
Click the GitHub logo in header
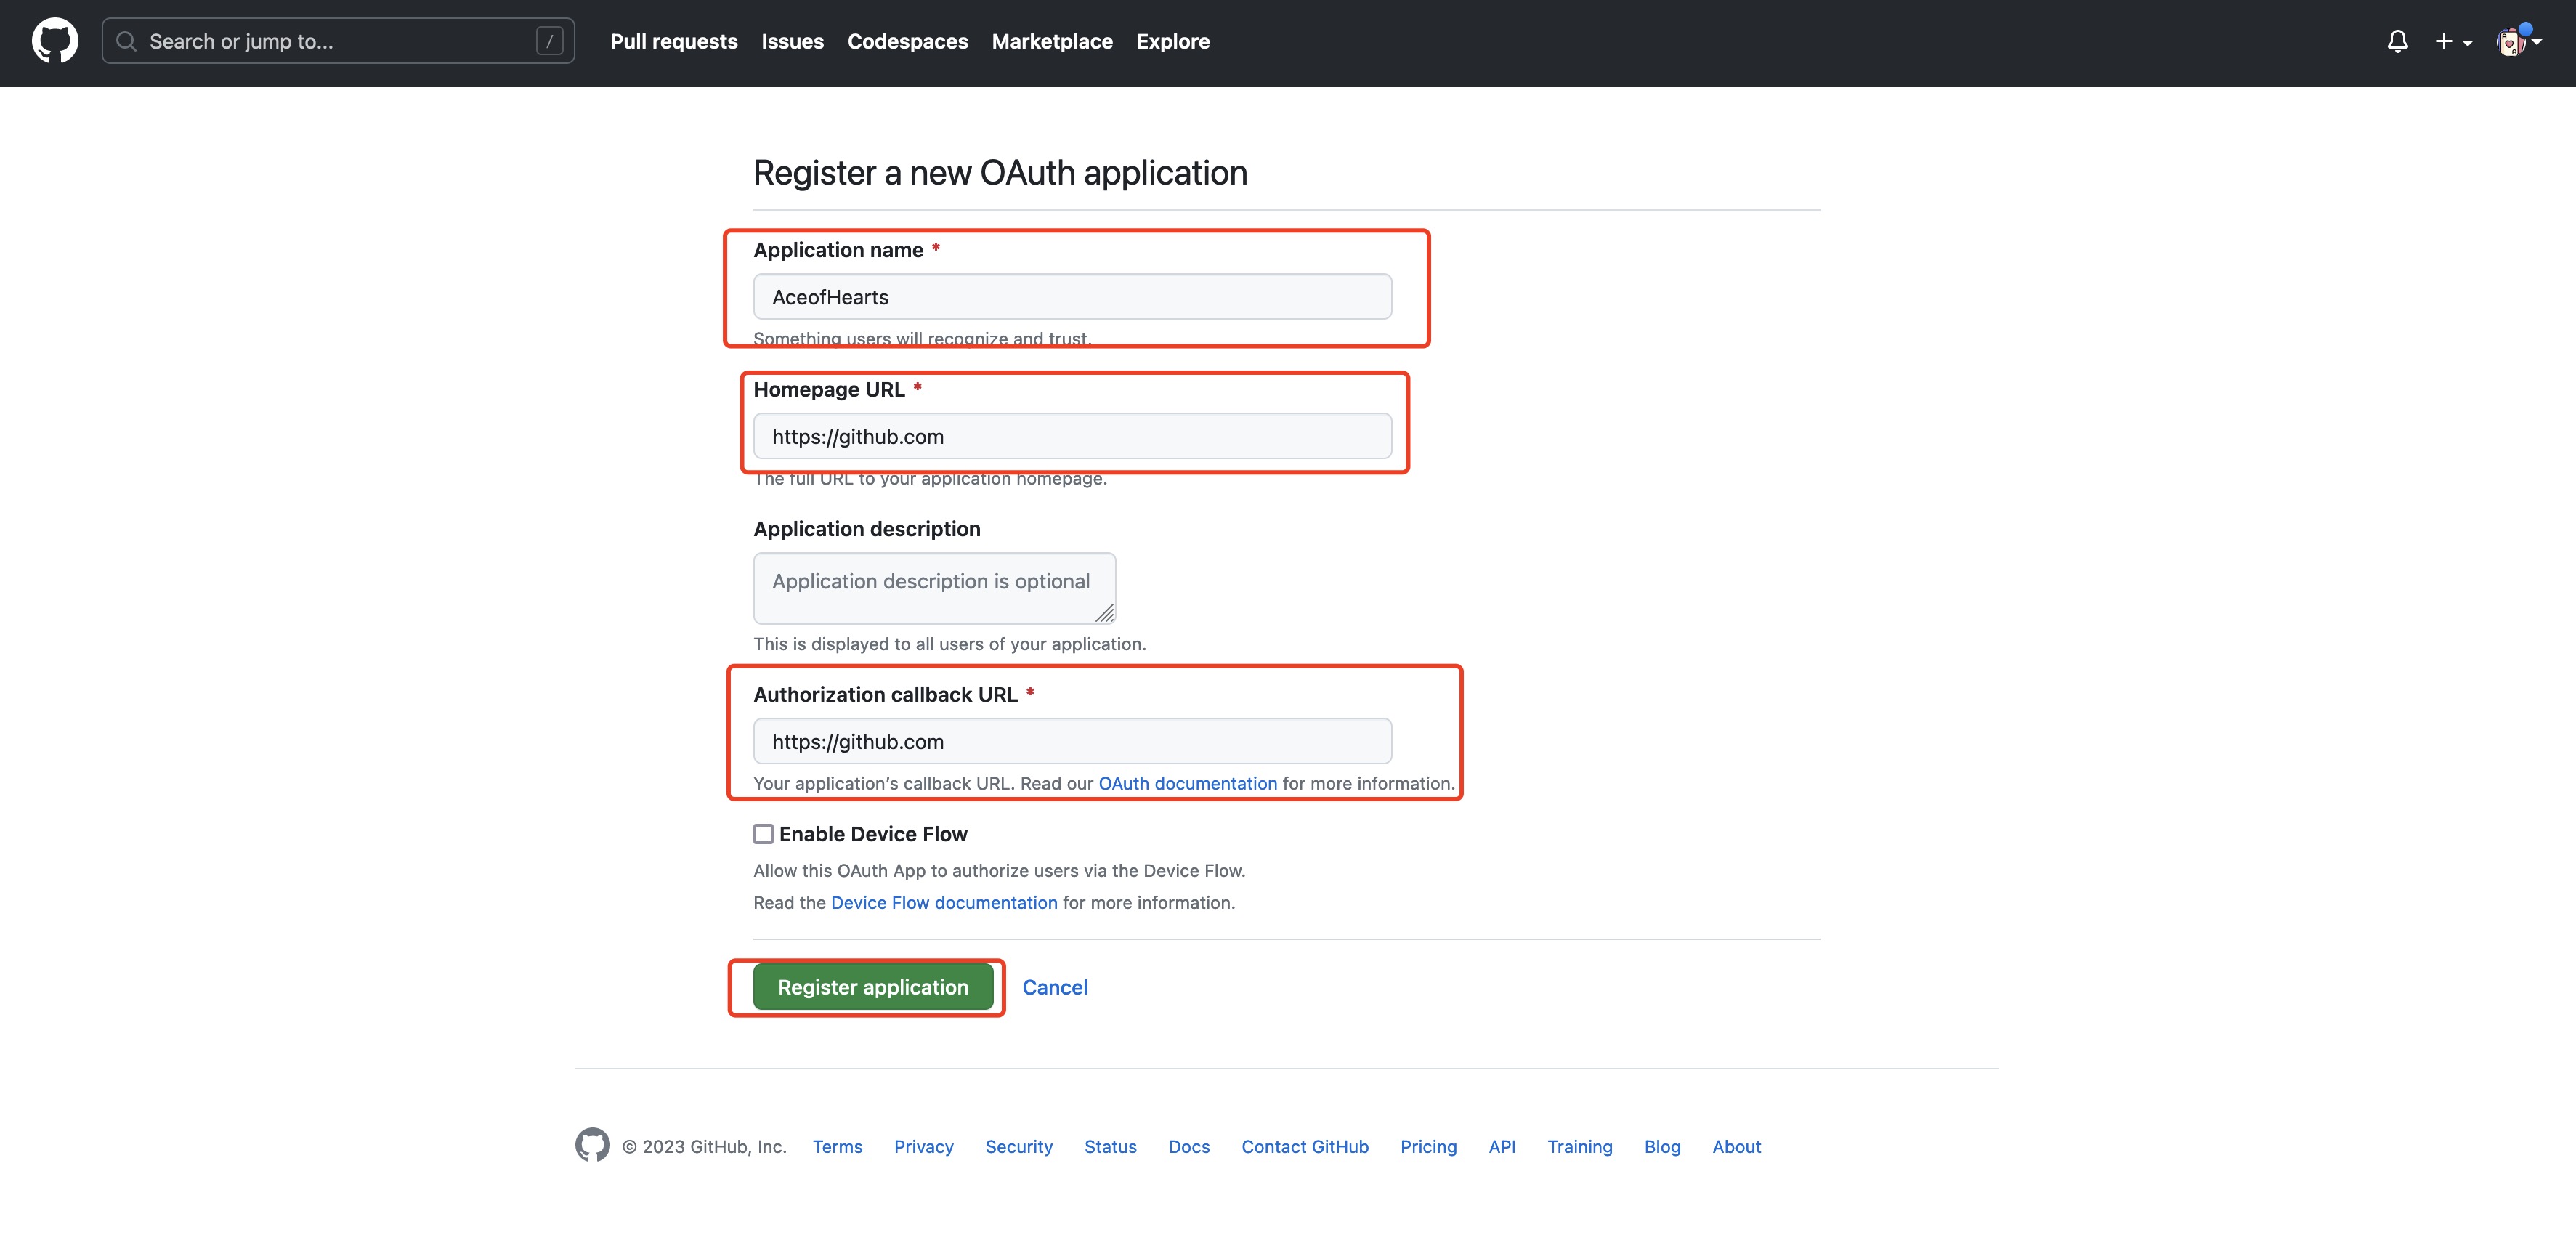[55, 41]
